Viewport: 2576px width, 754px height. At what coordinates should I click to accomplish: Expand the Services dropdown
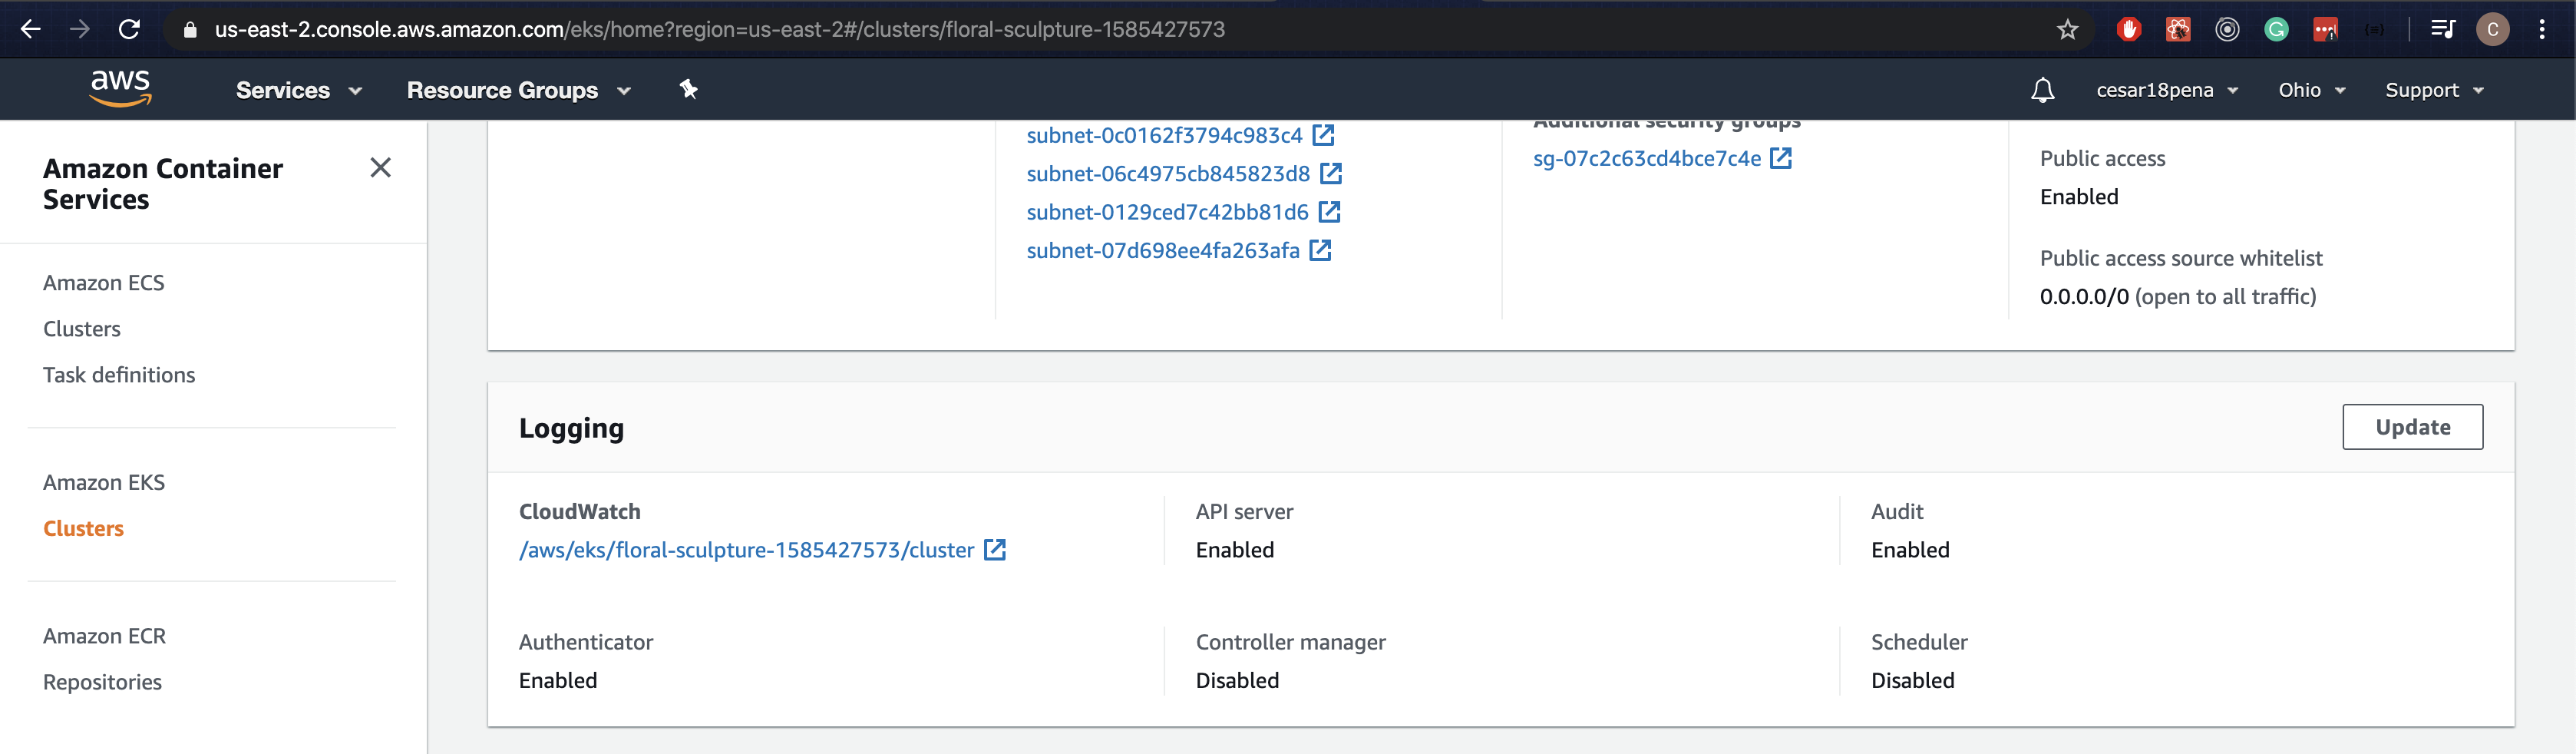pos(299,90)
